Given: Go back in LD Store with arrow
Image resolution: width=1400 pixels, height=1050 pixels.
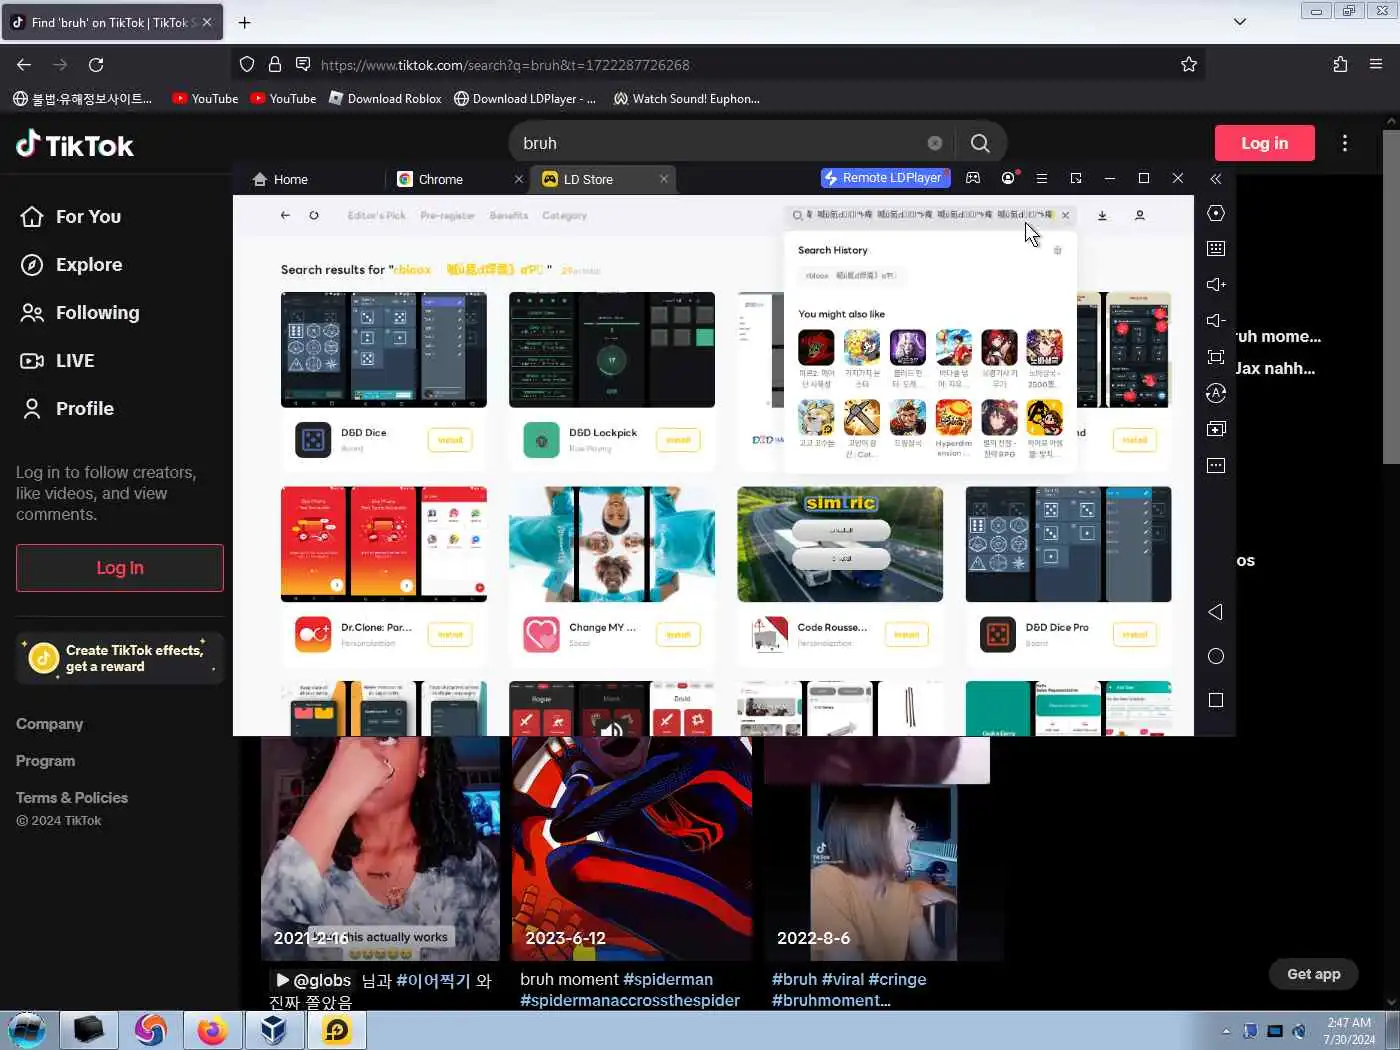Looking at the screenshot, I should coord(285,215).
